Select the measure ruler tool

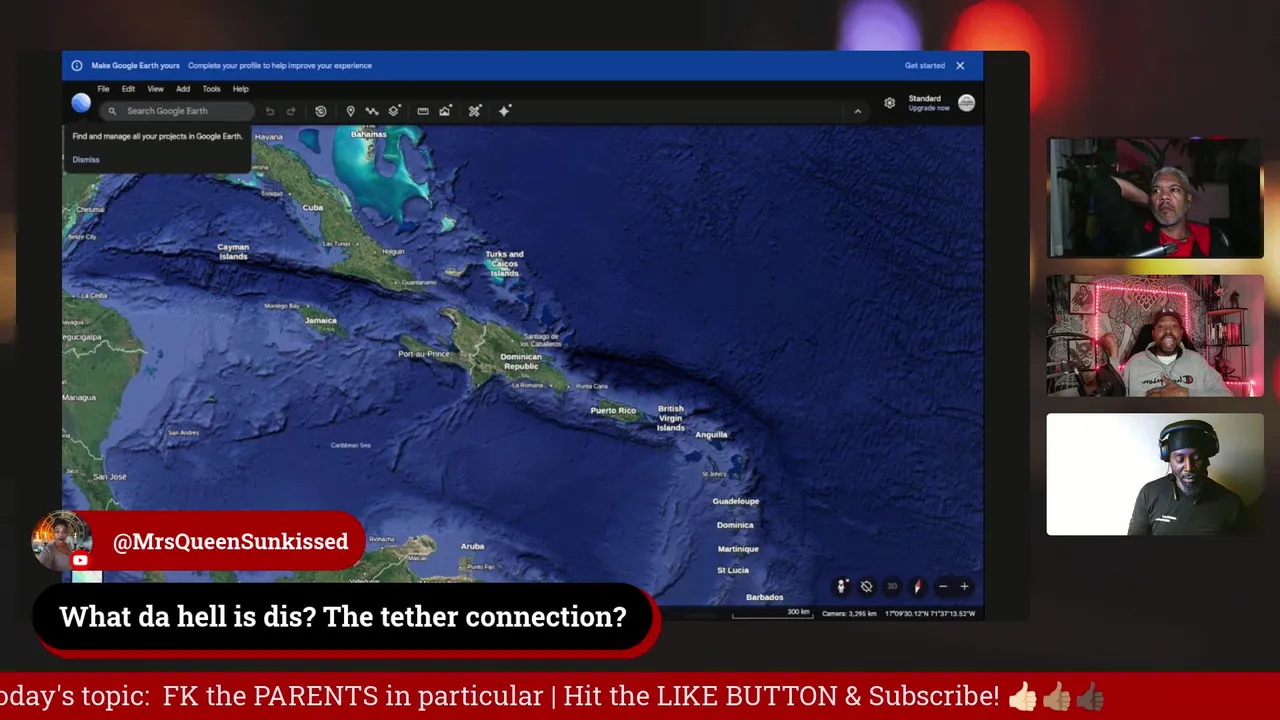pos(423,111)
